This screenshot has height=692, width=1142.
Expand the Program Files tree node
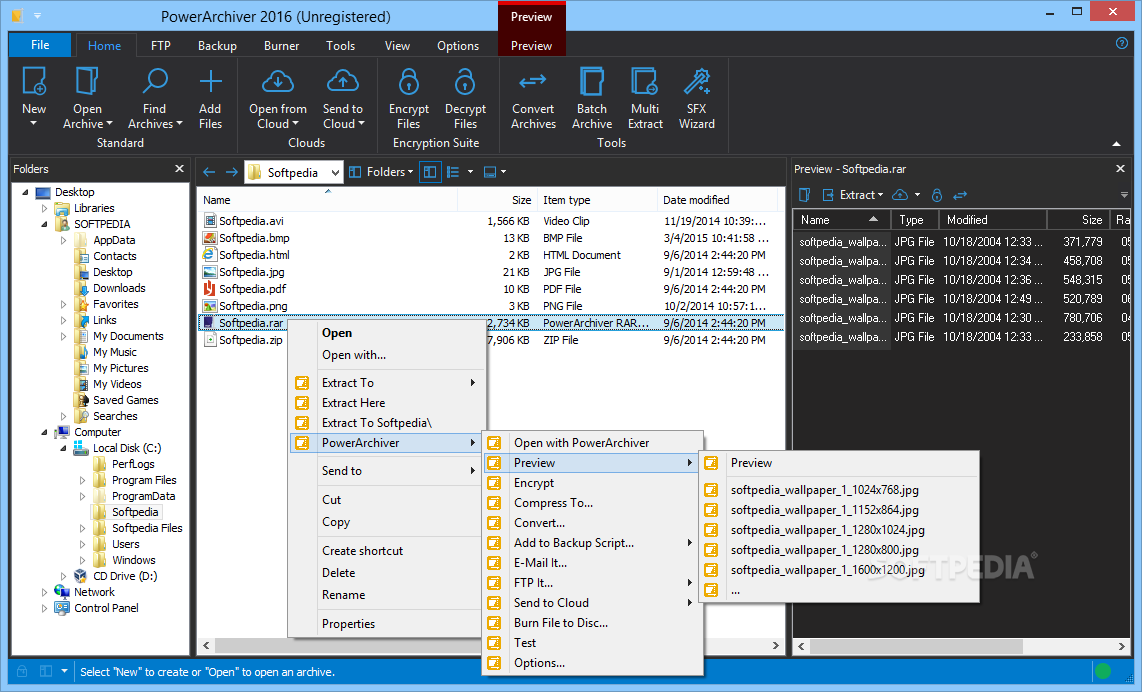[x=82, y=481]
